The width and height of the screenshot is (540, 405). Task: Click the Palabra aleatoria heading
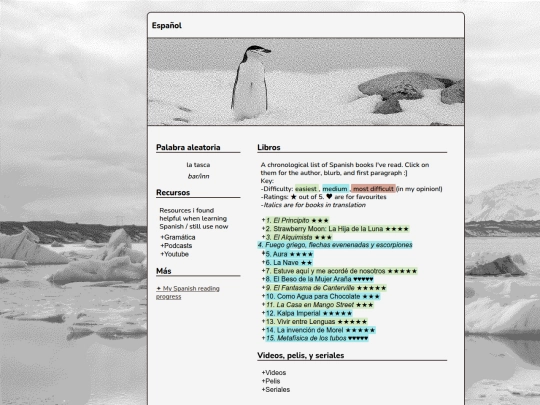coord(188,147)
